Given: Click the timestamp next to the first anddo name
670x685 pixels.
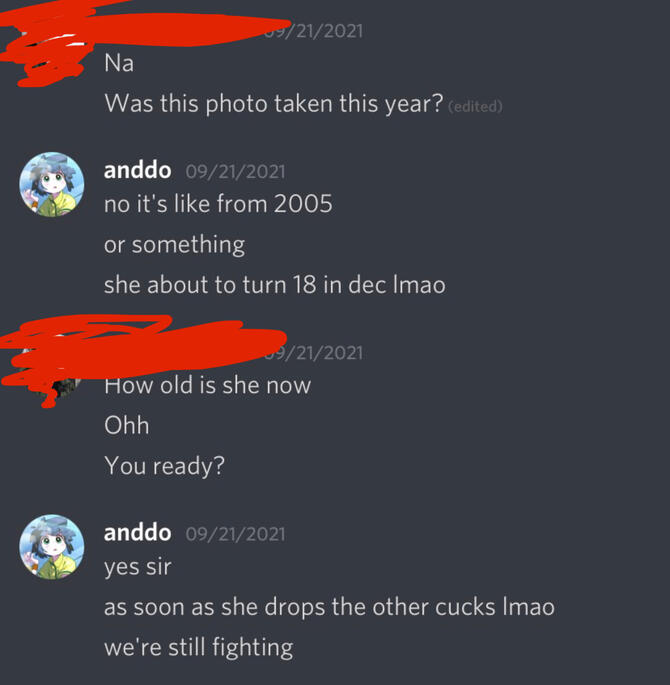Looking at the screenshot, I should (x=235, y=171).
